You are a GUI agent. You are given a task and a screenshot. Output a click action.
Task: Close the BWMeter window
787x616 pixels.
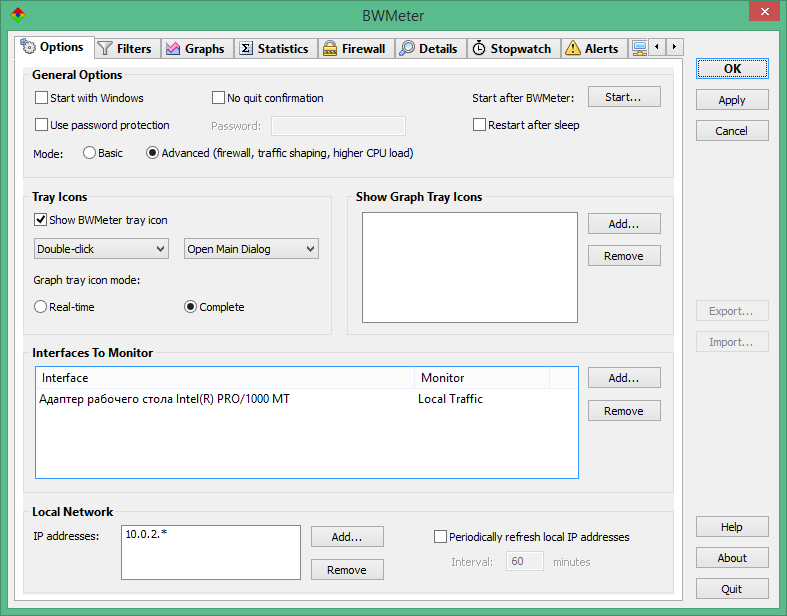[x=764, y=12]
